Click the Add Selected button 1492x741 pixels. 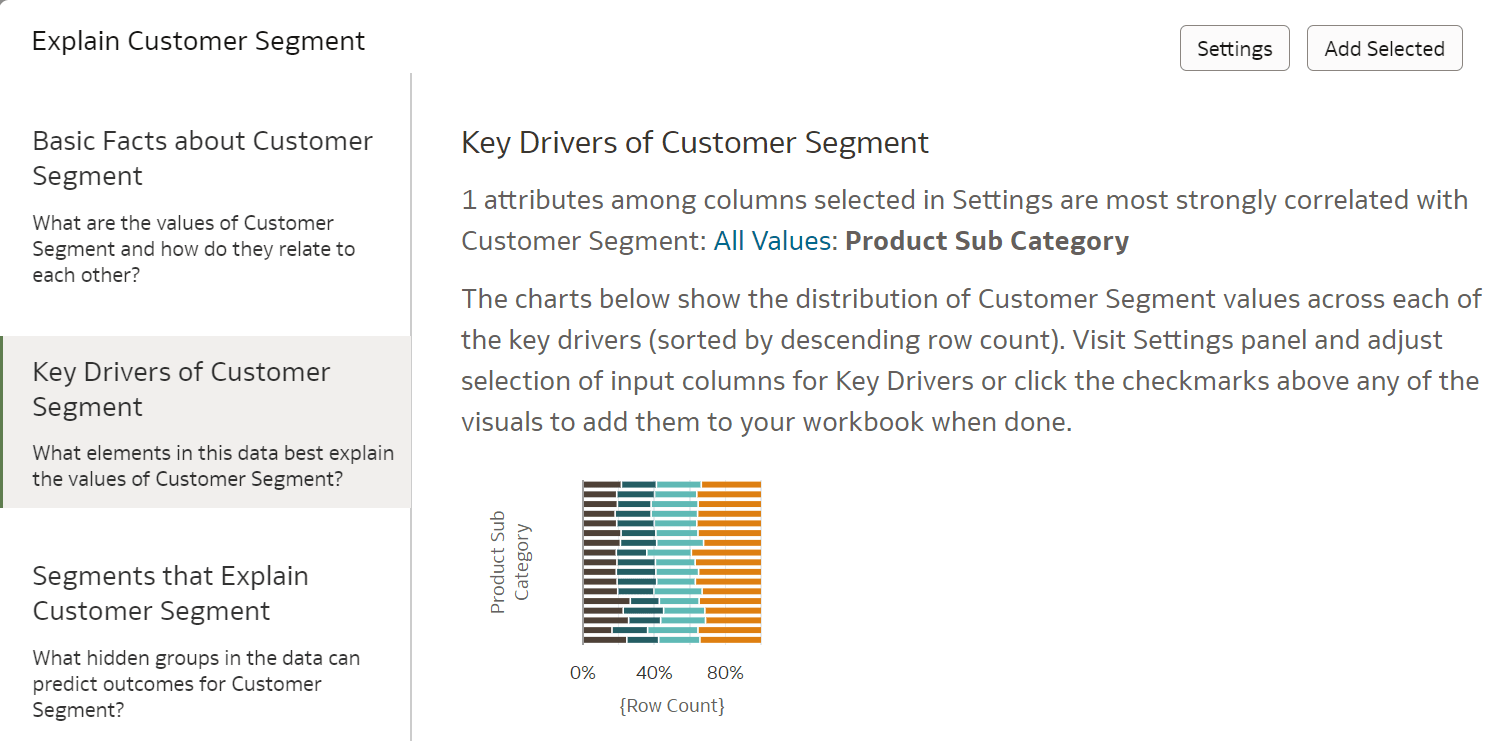click(x=1384, y=47)
